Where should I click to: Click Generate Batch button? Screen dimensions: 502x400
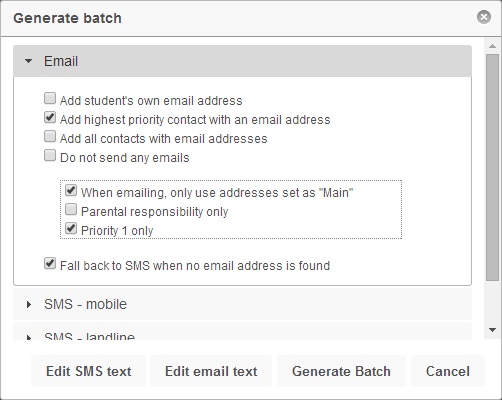click(x=341, y=371)
